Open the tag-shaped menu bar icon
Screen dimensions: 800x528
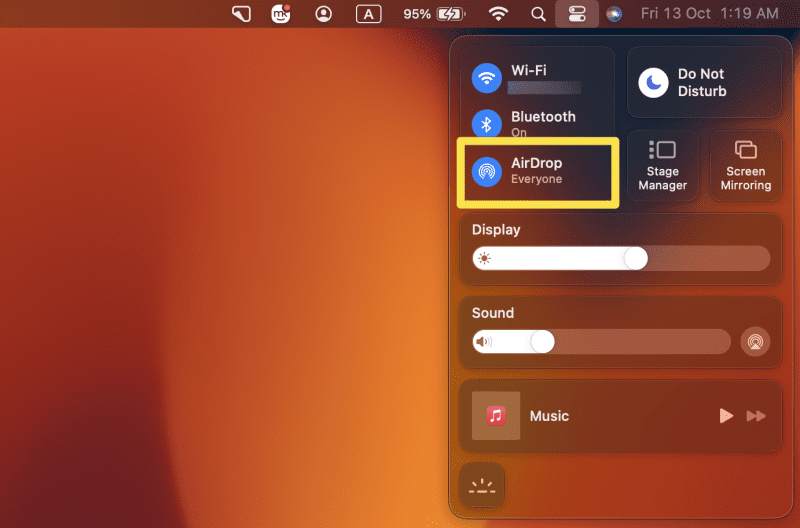pyautogui.click(x=241, y=14)
